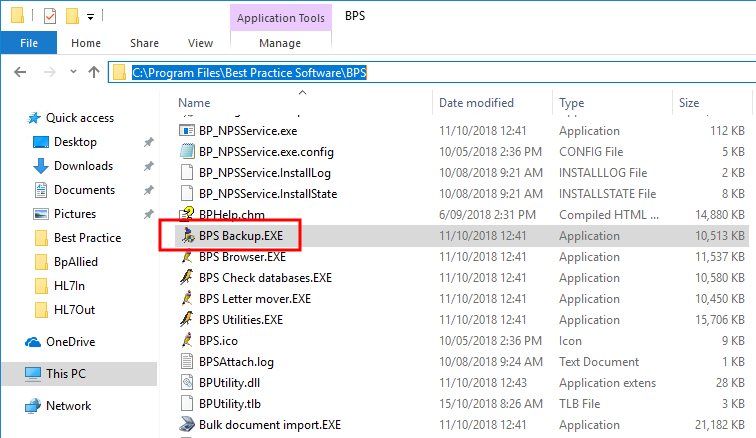Click the BP_NPSService.InstallLog file icon
This screenshot has height=438, width=756.
point(187,172)
